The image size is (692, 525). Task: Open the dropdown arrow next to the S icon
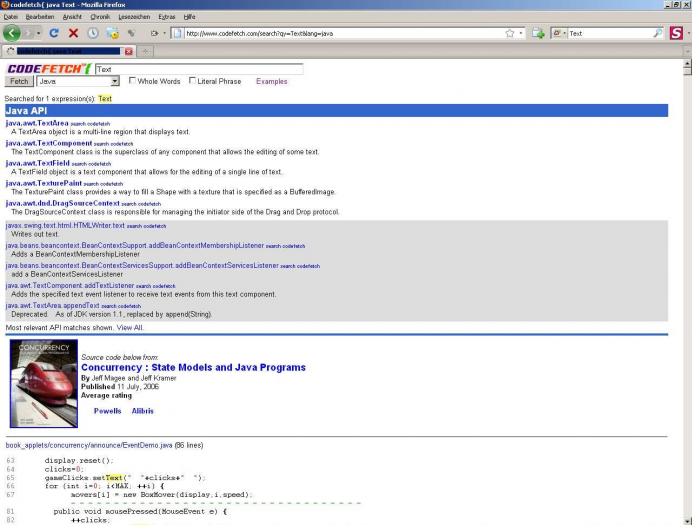tap(688, 33)
